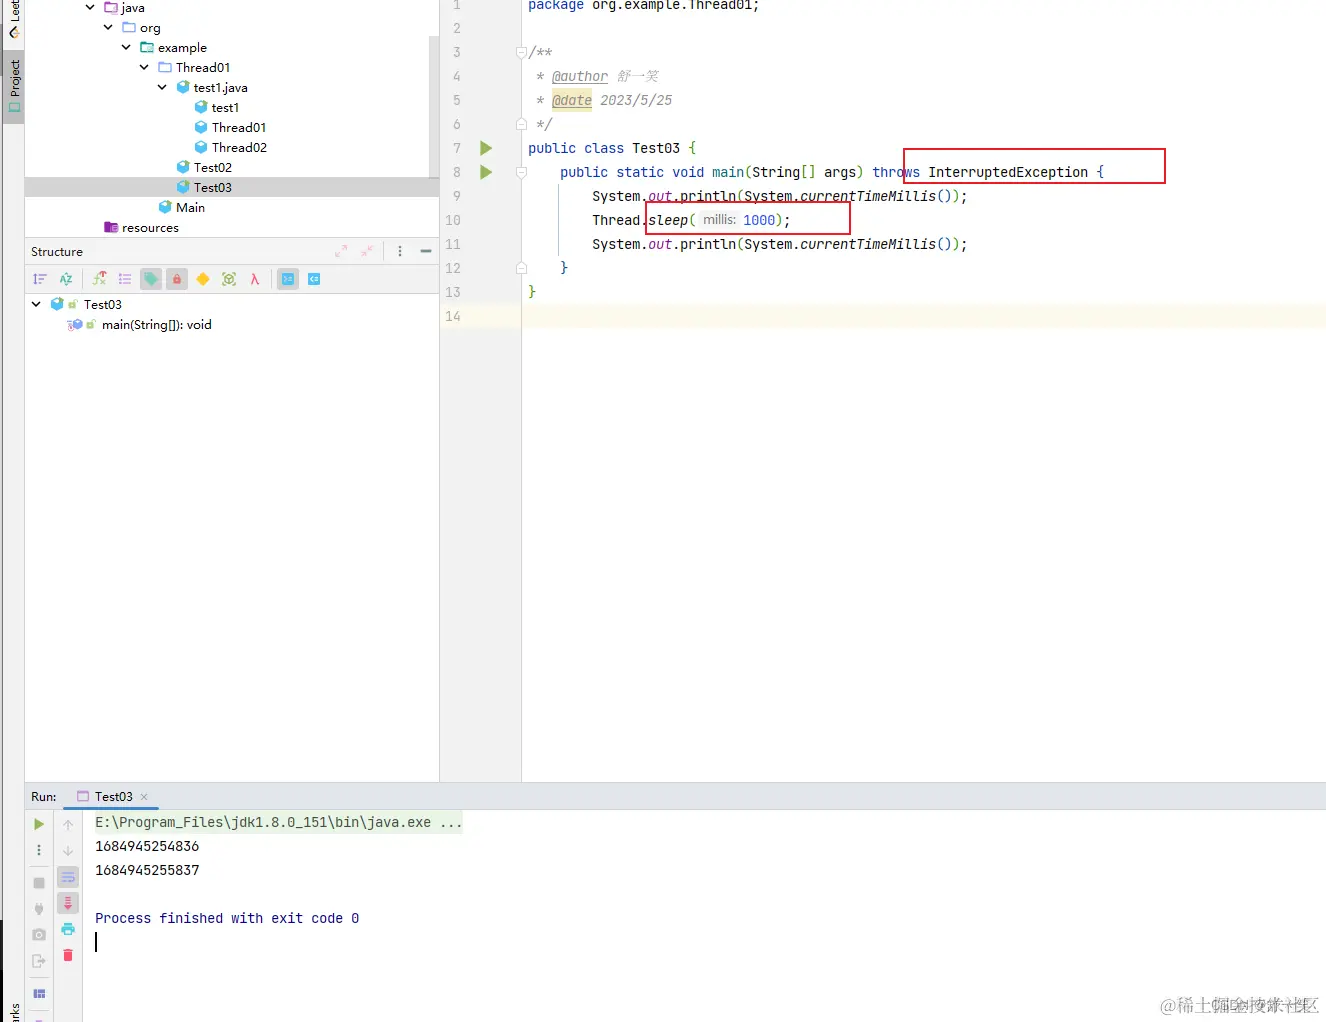Collapse the test1.java file node
This screenshot has height=1022, width=1326.
click(x=162, y=87)
